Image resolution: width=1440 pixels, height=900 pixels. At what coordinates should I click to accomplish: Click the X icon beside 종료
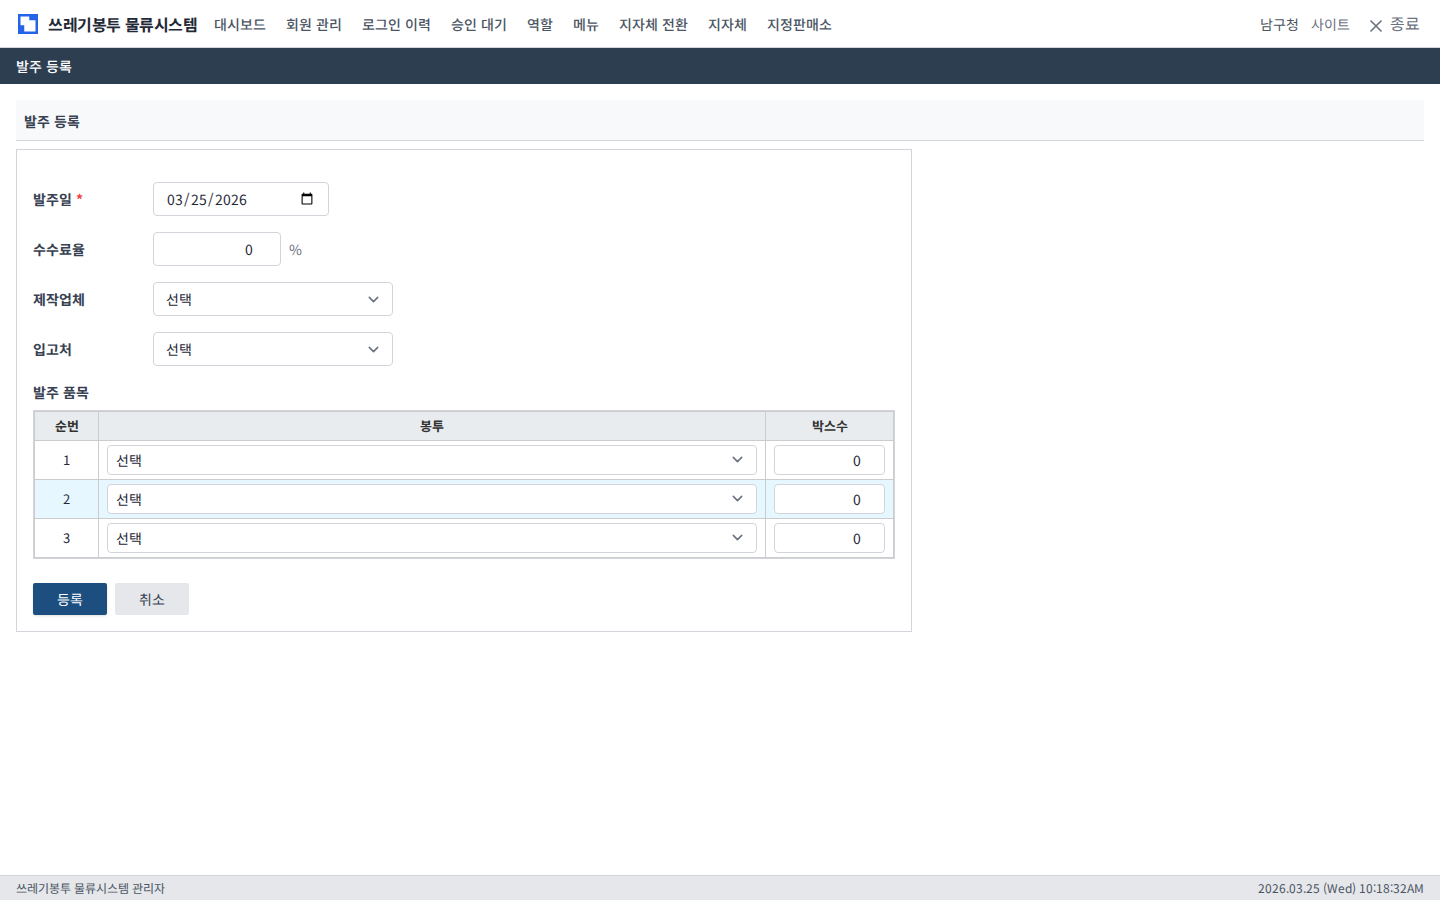pos(1376,25)
